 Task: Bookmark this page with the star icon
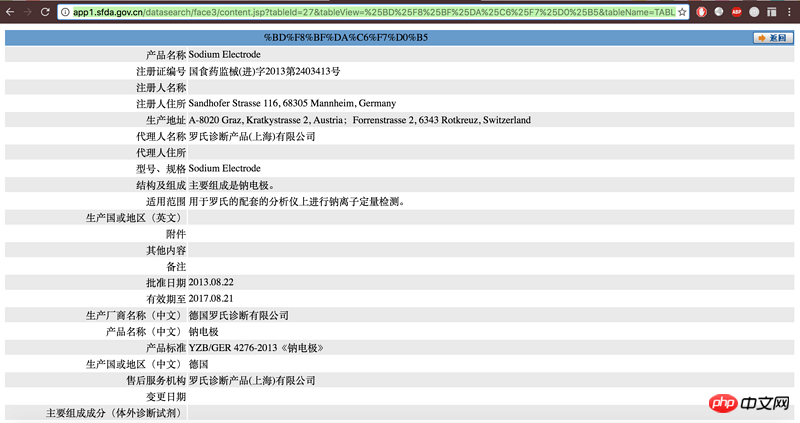click(682, 12)
